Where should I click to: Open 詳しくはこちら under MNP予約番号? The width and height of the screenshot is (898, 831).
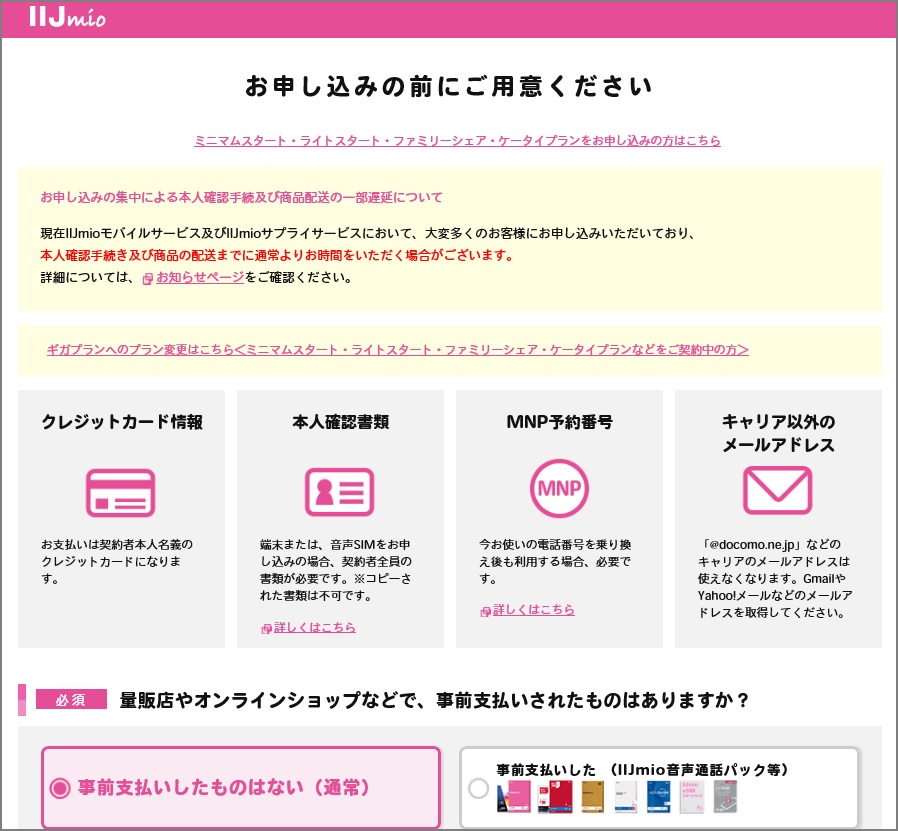coord(534,609)
